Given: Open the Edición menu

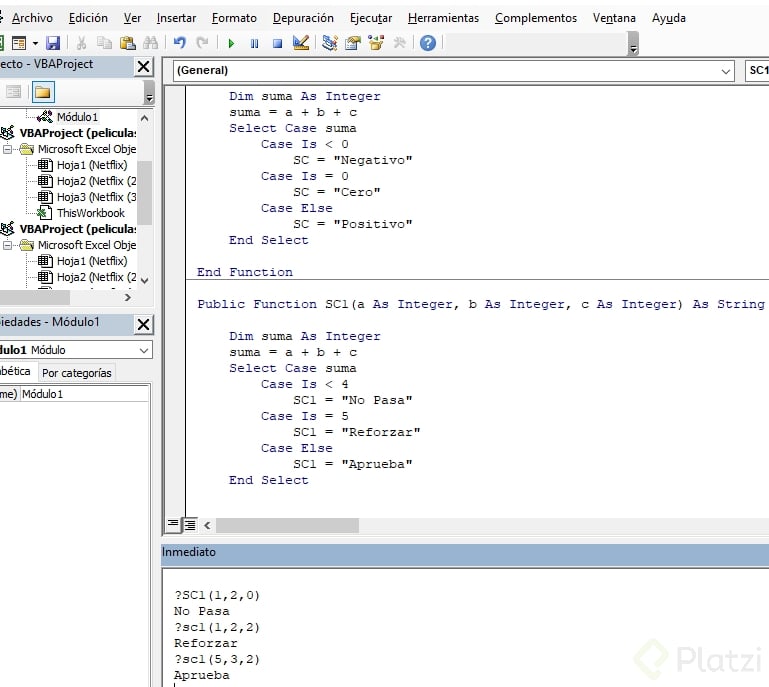Looking at the screenshot, I should pos(88,18).
